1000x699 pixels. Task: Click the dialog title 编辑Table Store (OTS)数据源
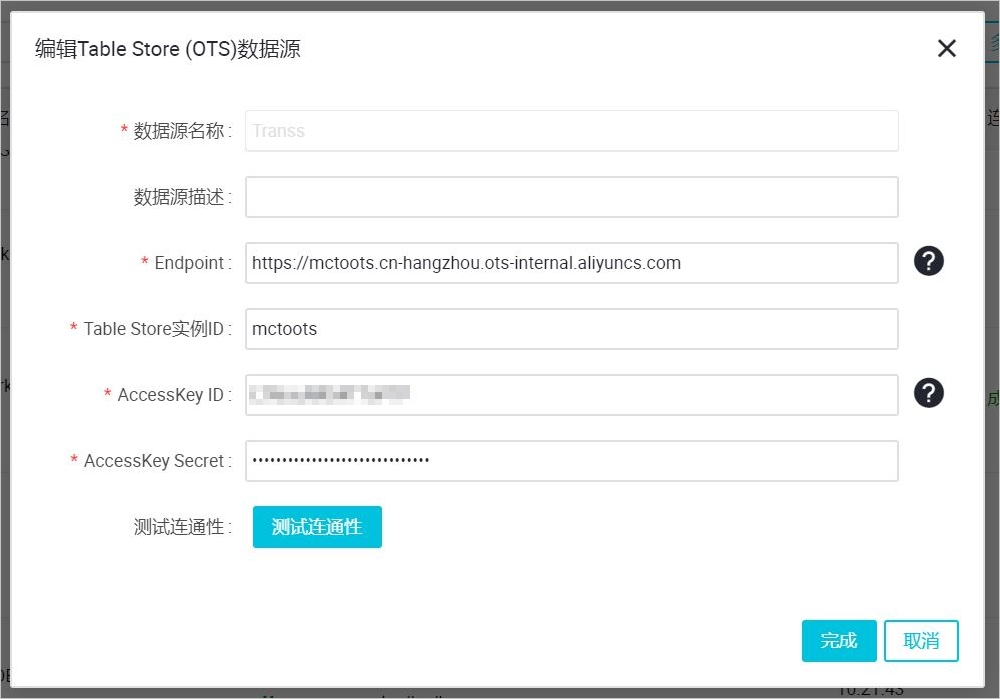pos(168,49)
